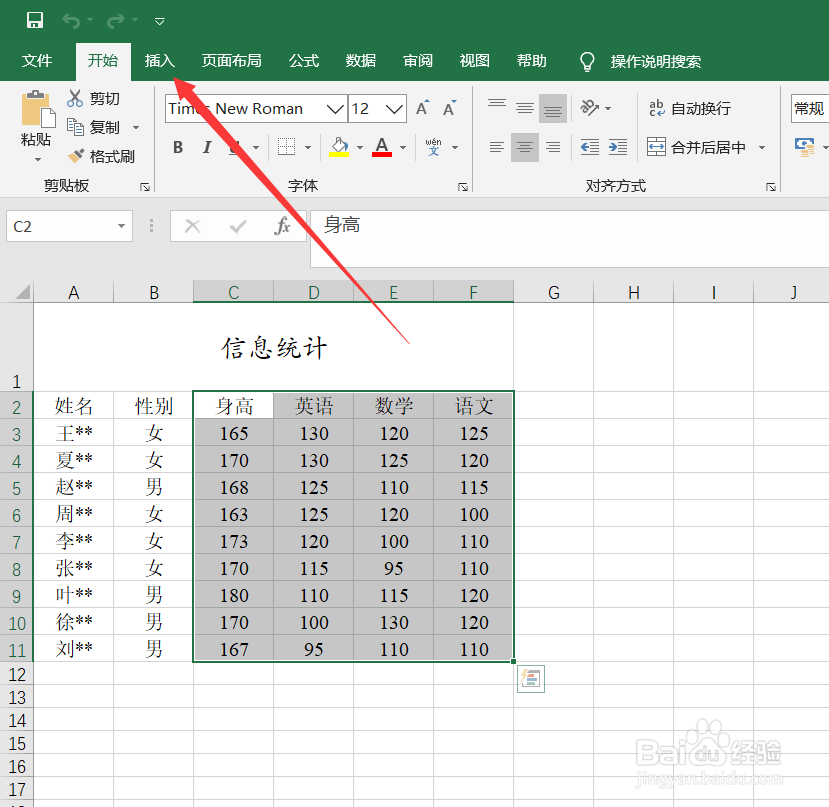
Task: Open the 插入 ribbon tab
Action: click(x=160, y=61)
